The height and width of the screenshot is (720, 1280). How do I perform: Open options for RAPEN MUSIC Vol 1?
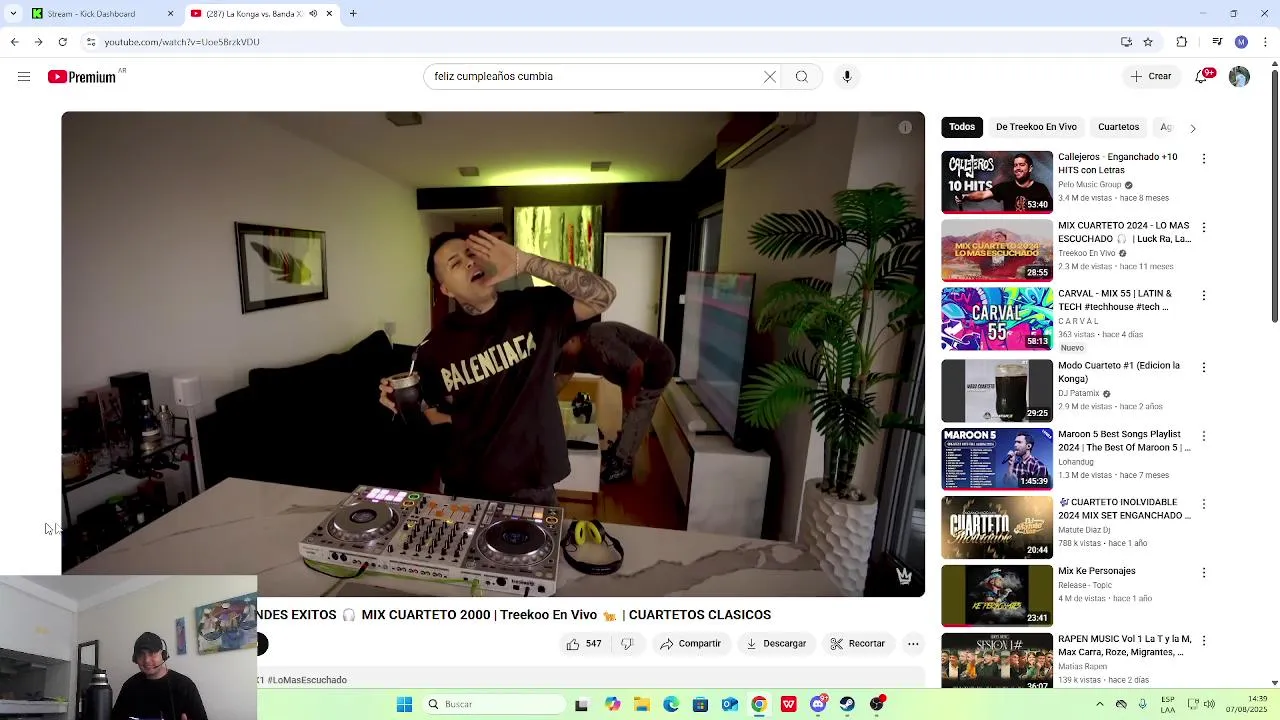click(1204, 641)
